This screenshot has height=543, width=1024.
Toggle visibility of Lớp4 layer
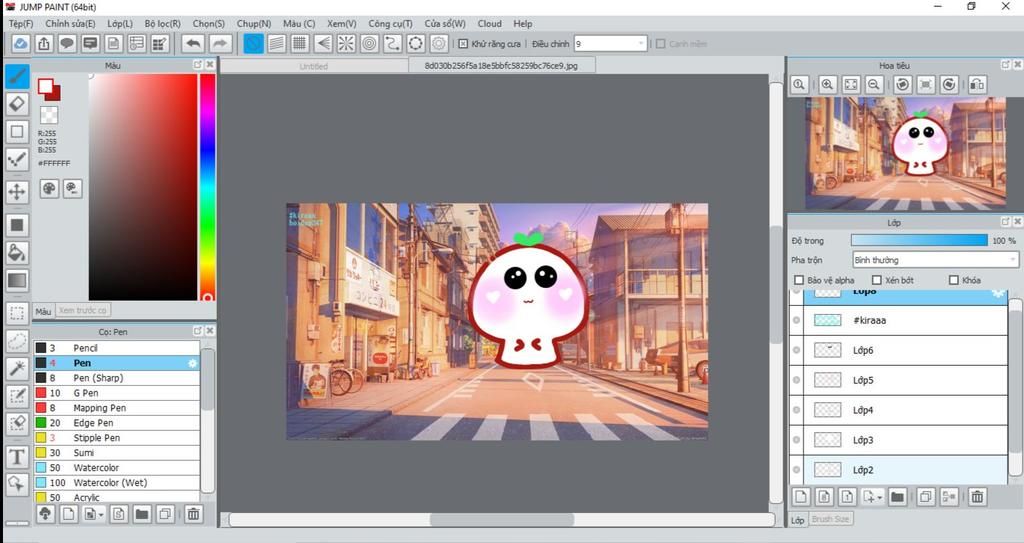796,410
